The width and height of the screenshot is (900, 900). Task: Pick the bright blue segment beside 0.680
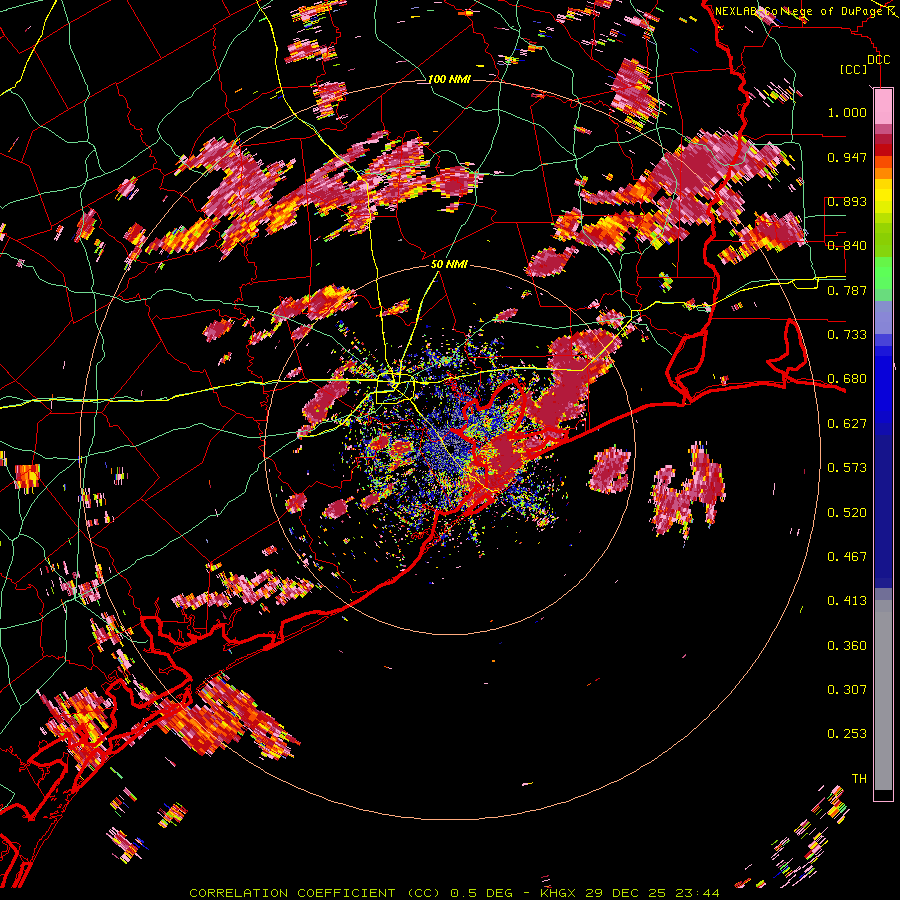point(883,382)
